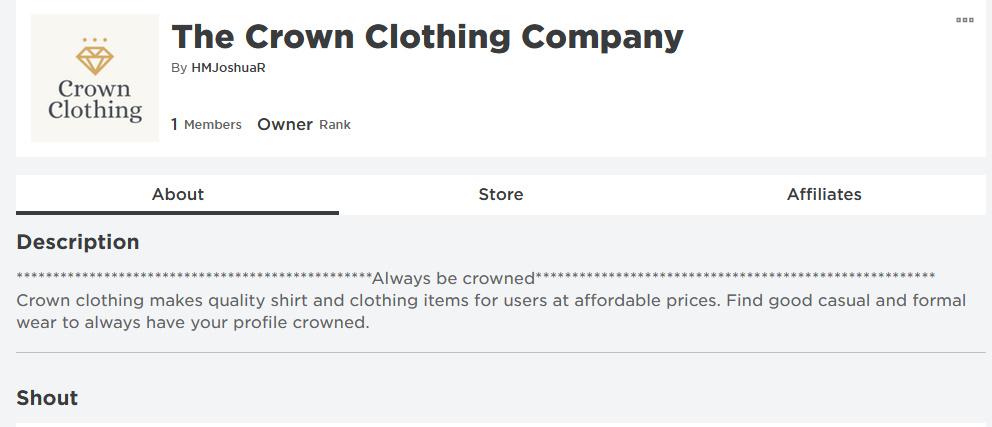Click the Rank label beside Owner
Viewport: 992px width, 427px height.
335,125
